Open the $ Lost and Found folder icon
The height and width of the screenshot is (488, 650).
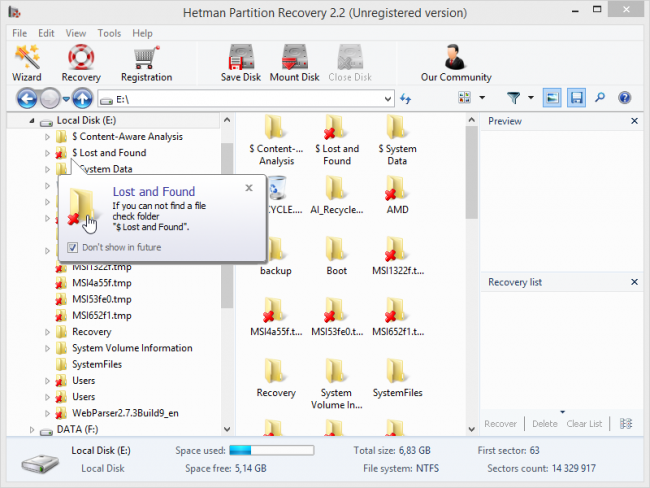click(x=335, y=127)
